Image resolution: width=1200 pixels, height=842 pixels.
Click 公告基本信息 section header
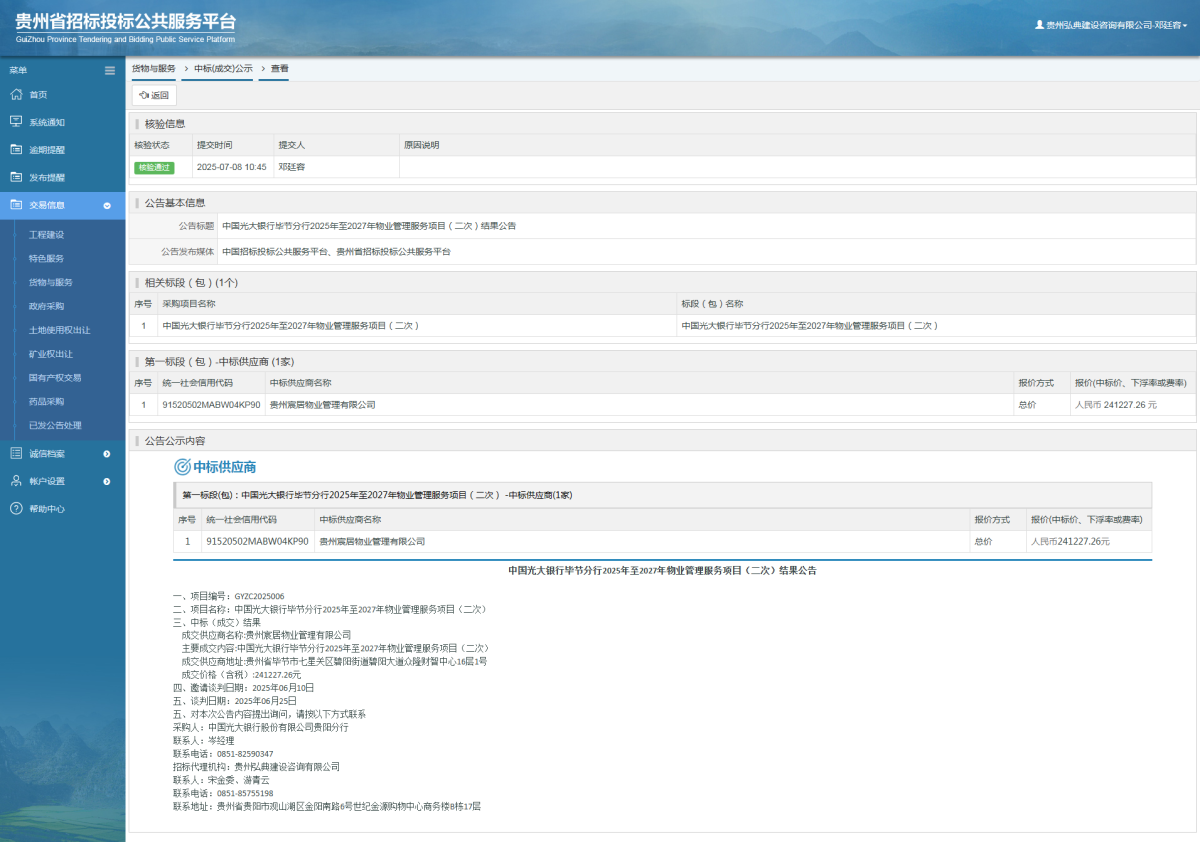(175, 202)
